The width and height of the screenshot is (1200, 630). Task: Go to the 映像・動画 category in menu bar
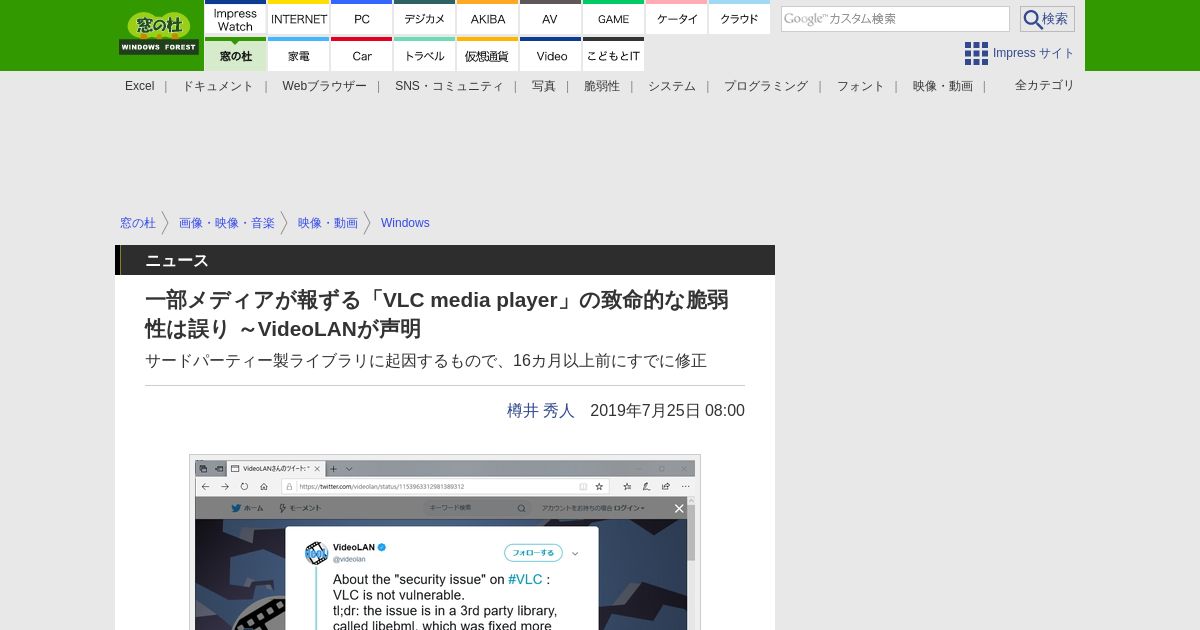(x=943, y=86)
